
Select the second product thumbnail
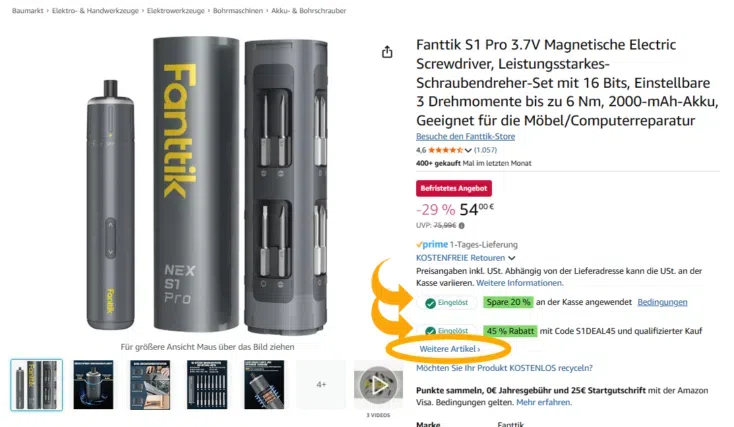(93, 385)
